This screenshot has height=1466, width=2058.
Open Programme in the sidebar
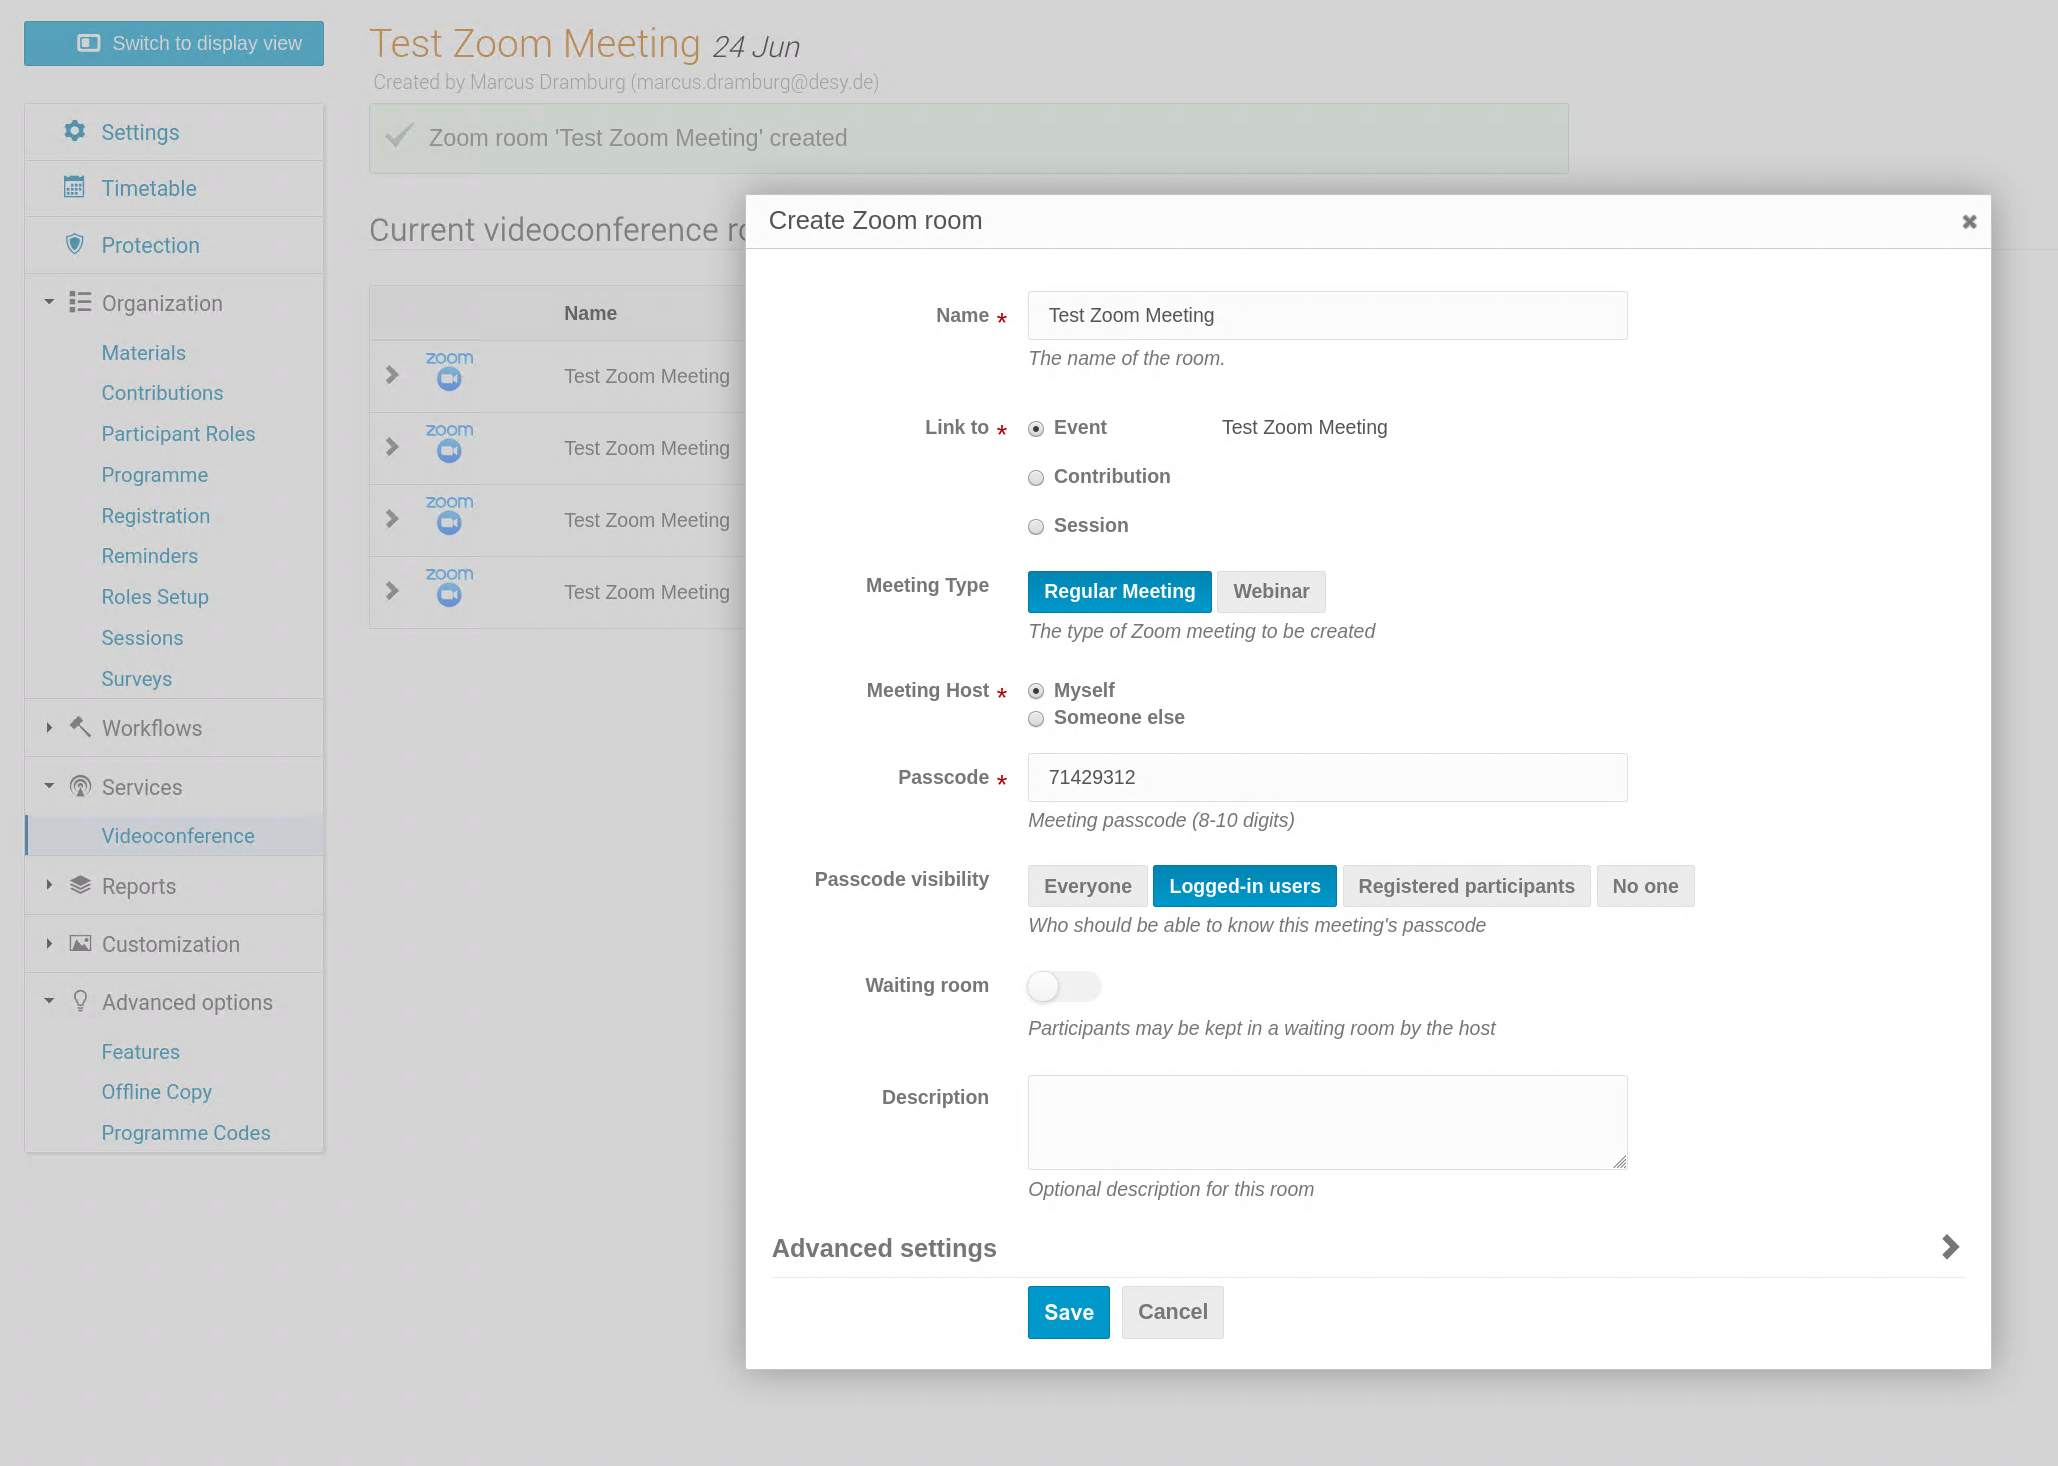[154, 475]
